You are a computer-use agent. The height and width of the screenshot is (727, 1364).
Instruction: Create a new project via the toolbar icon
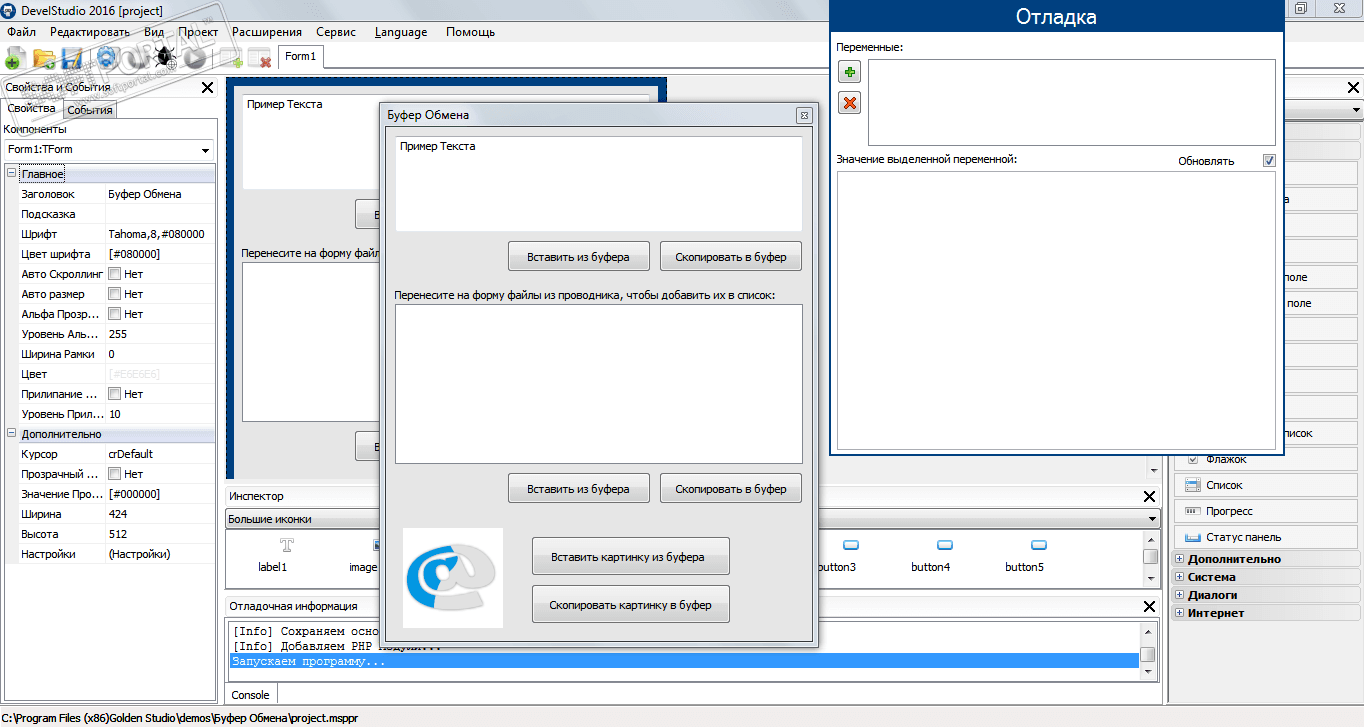[14, 58]
